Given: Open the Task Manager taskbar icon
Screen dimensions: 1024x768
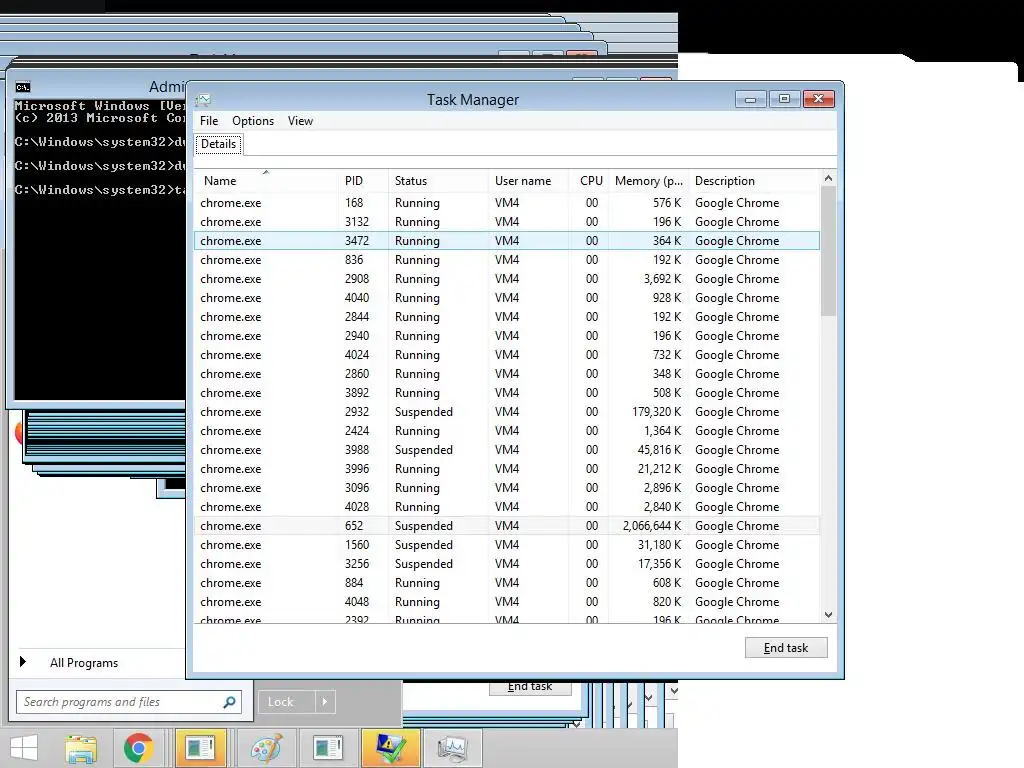Looking at the screenshot, I should click(453, 748).
